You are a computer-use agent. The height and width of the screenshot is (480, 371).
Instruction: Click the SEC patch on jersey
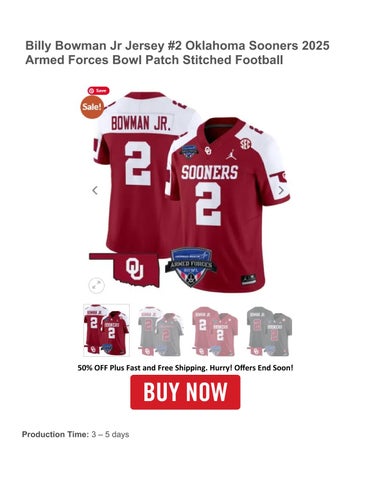click(245, 144)
